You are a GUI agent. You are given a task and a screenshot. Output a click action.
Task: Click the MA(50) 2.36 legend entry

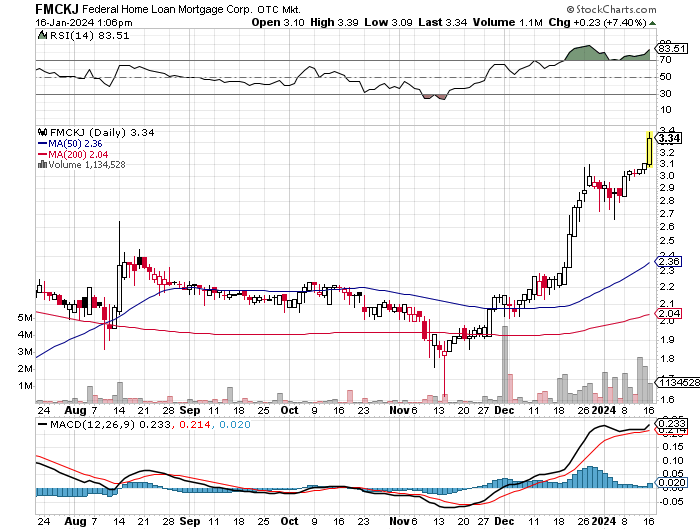(70, 144)
